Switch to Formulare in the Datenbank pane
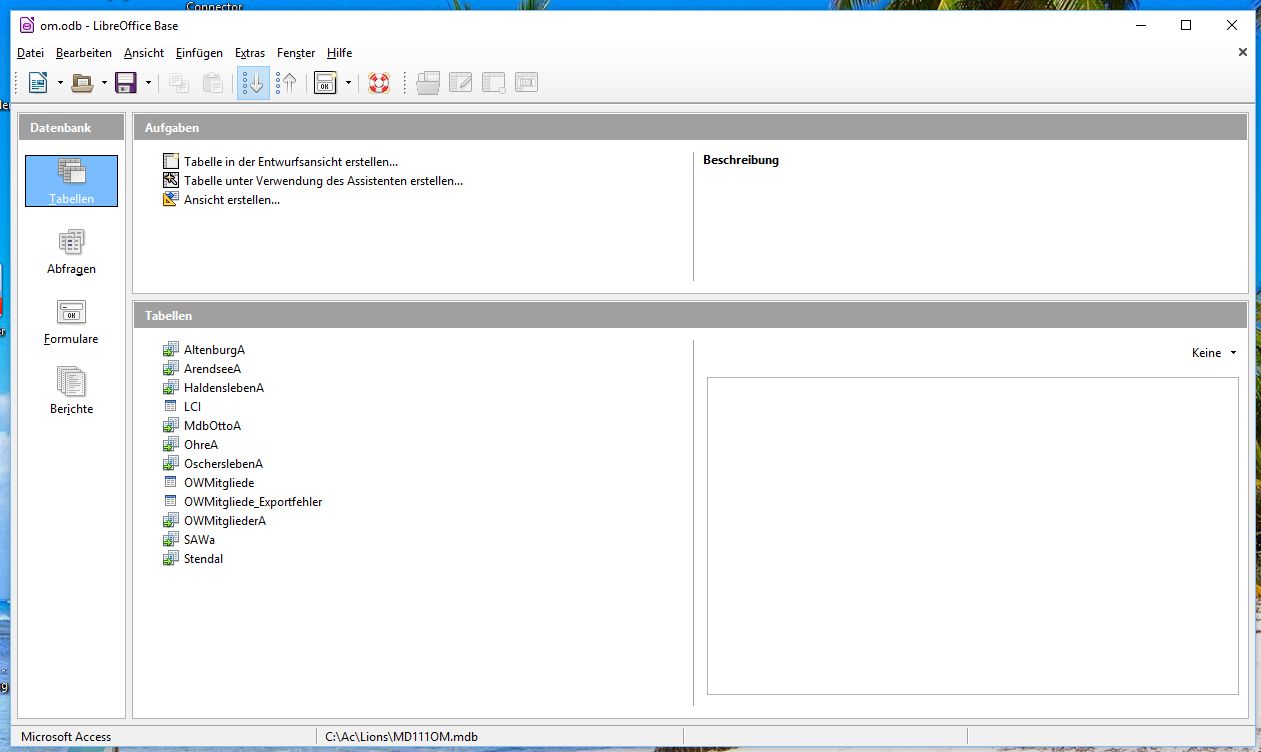This screenshot has width=1261, height=752. pyautogui.click(x=71, y=321)
